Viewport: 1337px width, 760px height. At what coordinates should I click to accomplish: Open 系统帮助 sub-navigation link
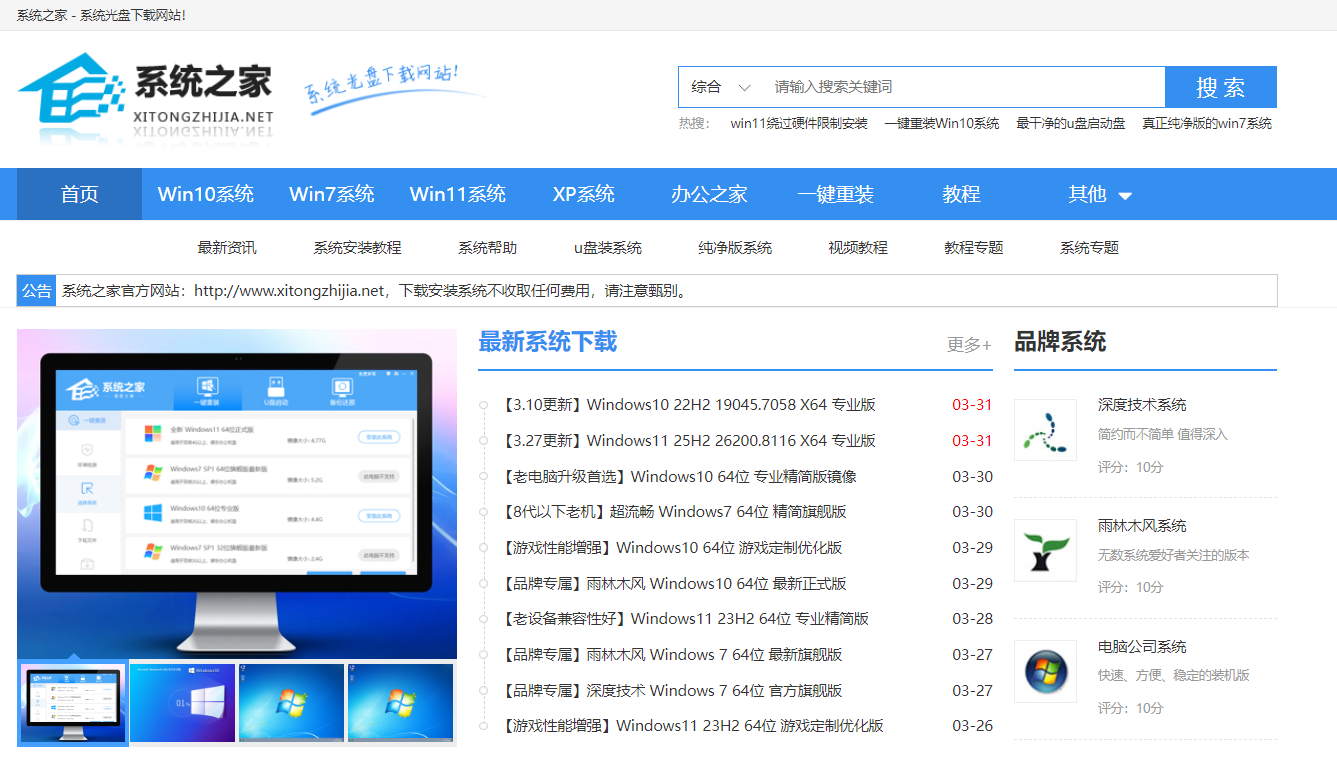[488, 247]
